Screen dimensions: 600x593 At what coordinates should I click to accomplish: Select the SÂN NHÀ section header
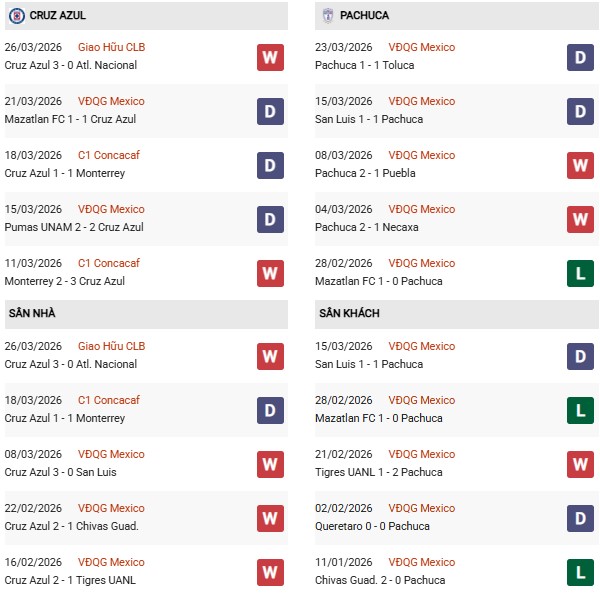point(32,313)
